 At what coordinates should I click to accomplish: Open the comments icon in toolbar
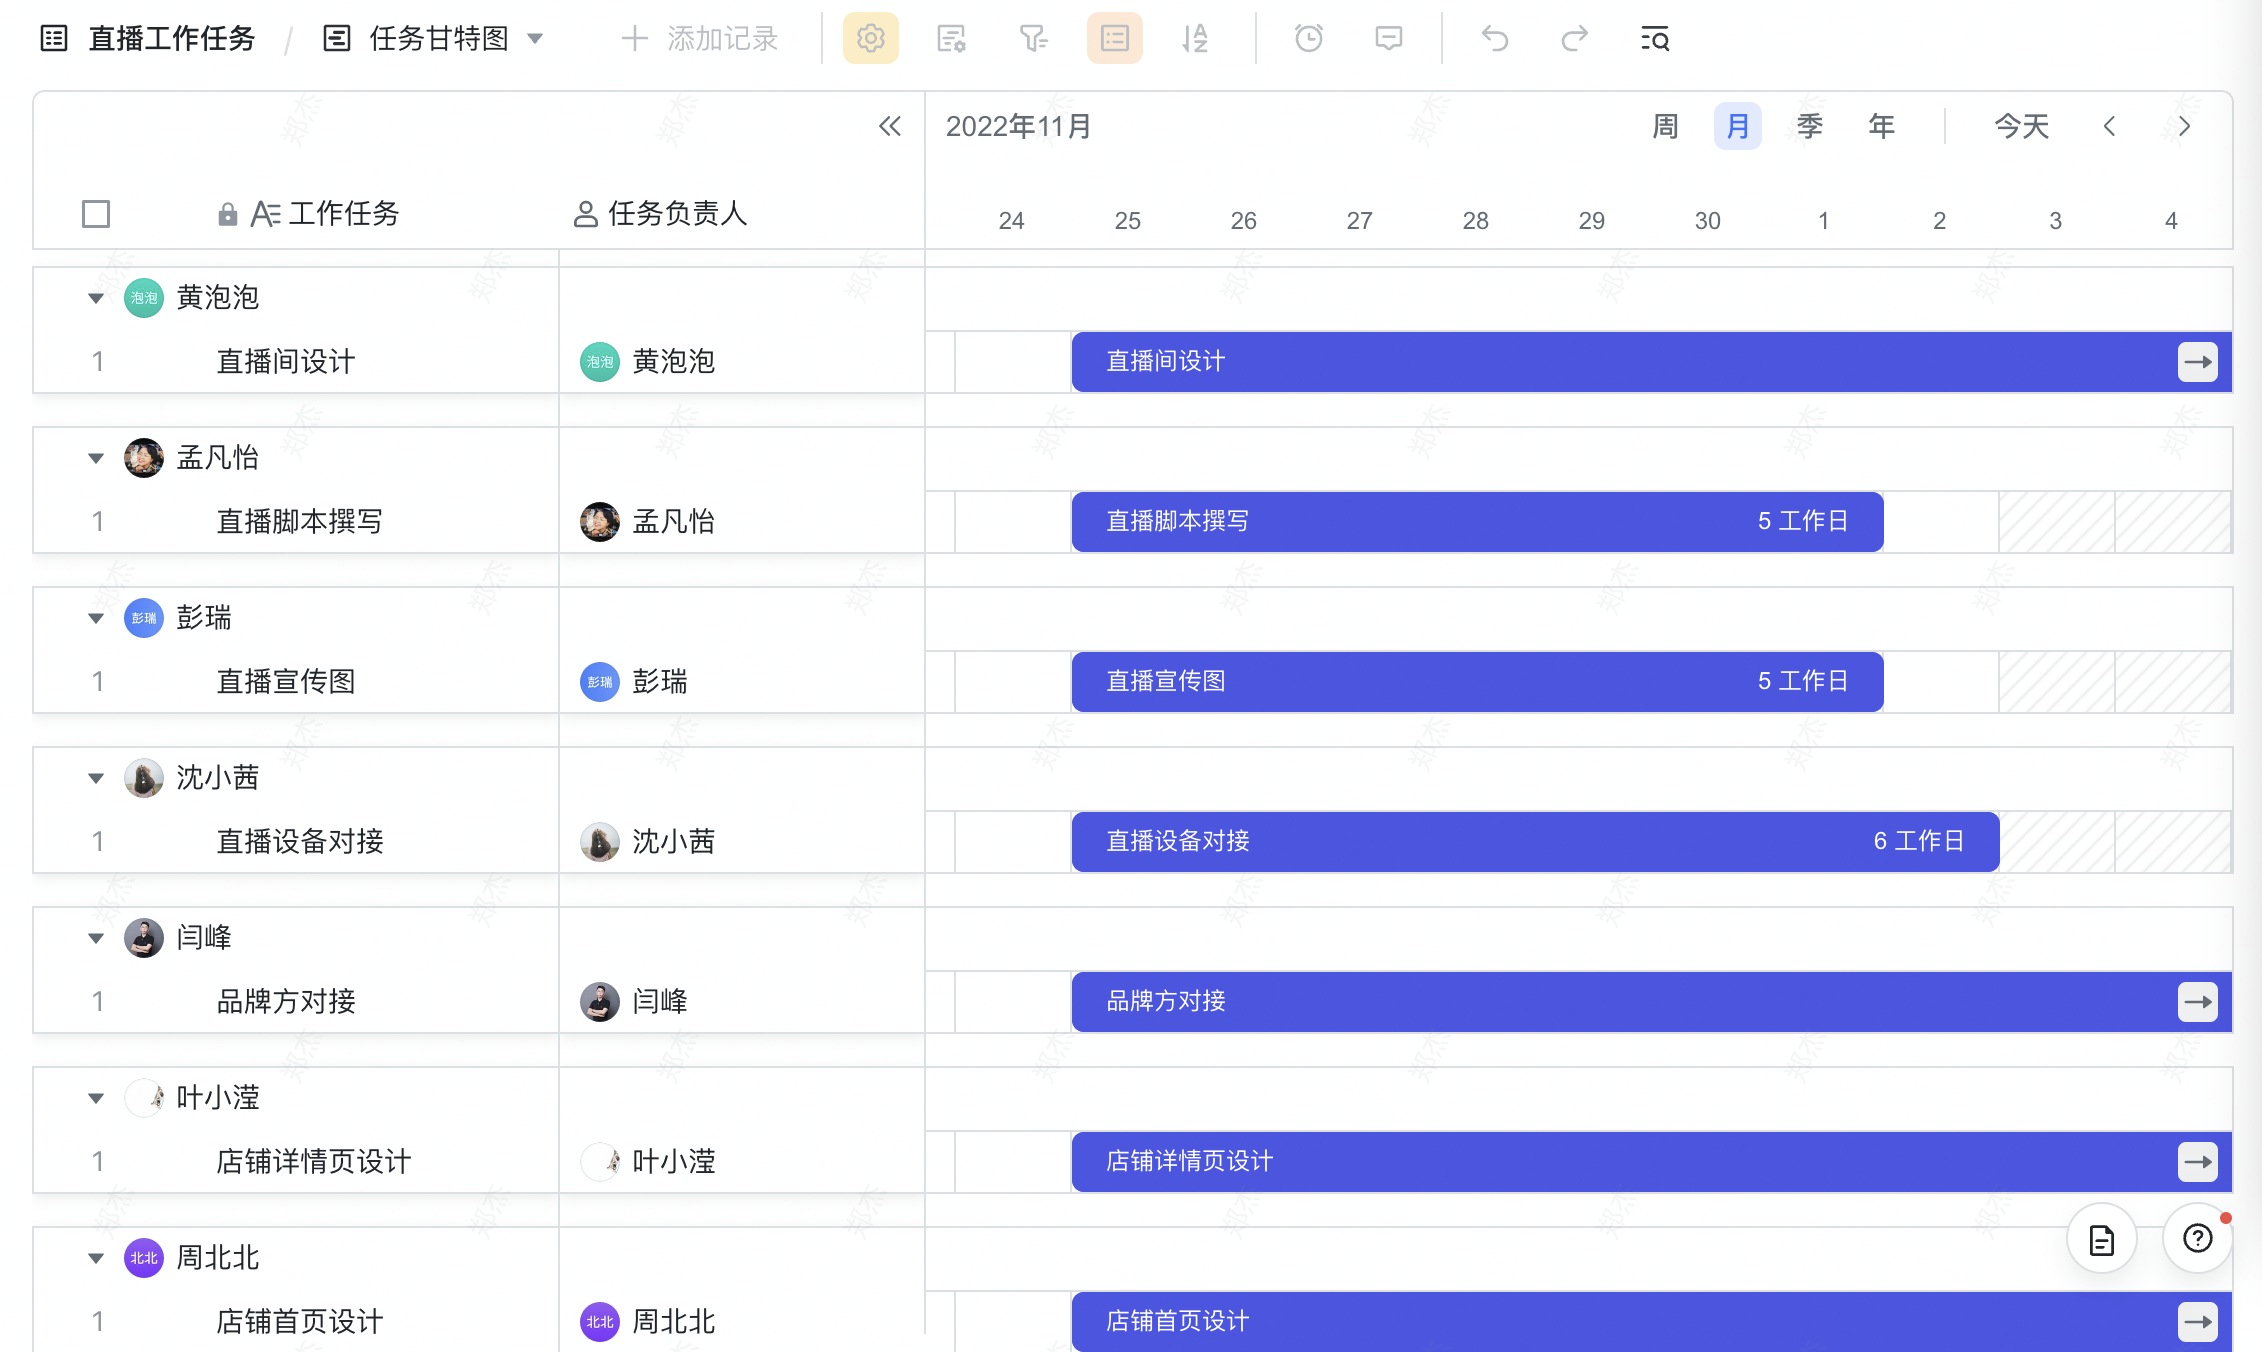click(x=1388, y=39)
